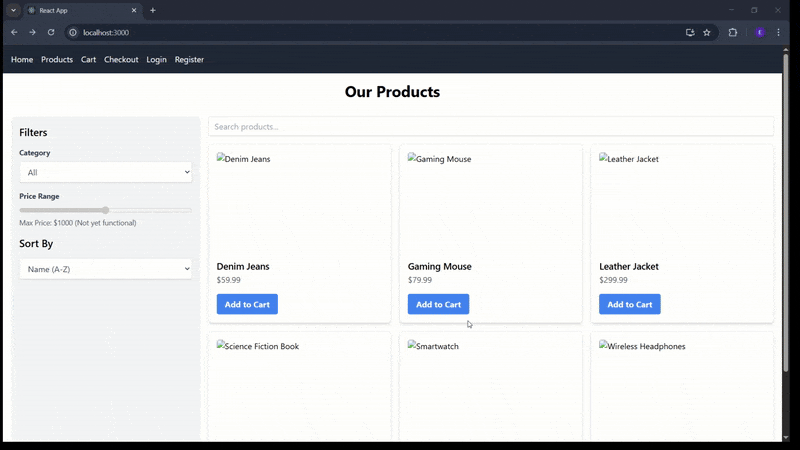Add Gaming Mouse to cart
Screen dimensions: 800x450
438,304
